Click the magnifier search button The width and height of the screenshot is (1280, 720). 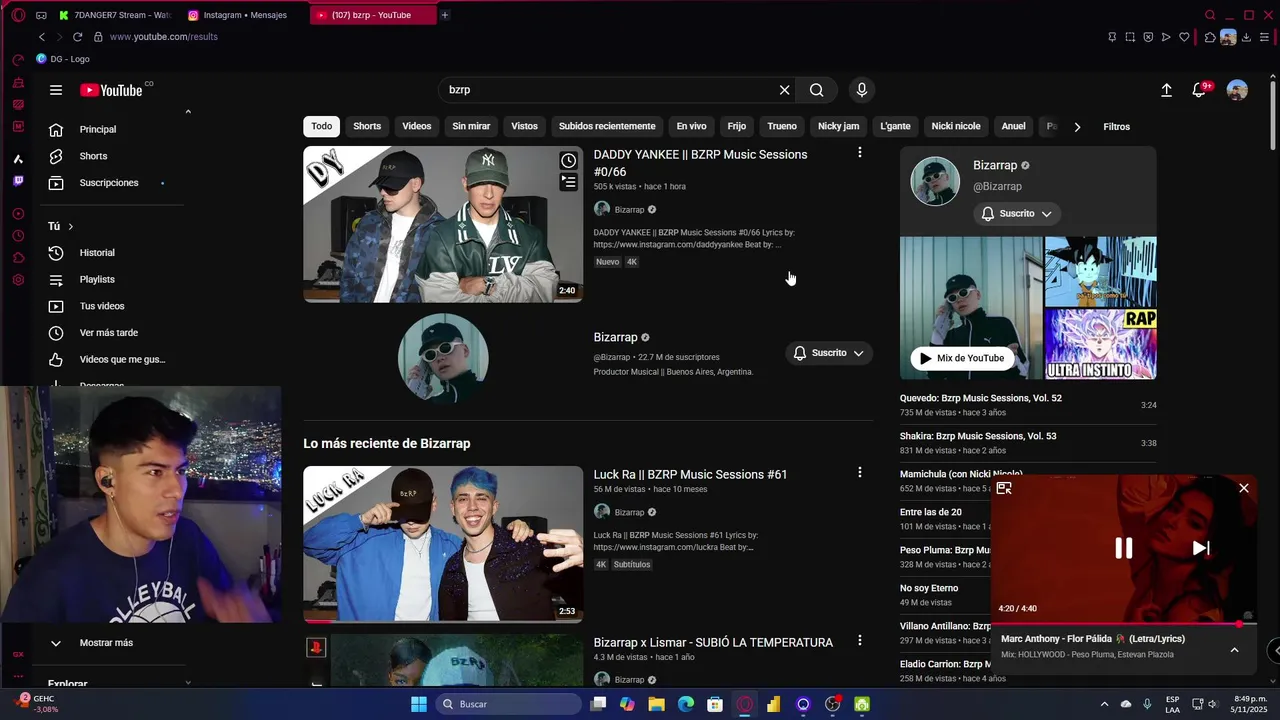(817, 90)
